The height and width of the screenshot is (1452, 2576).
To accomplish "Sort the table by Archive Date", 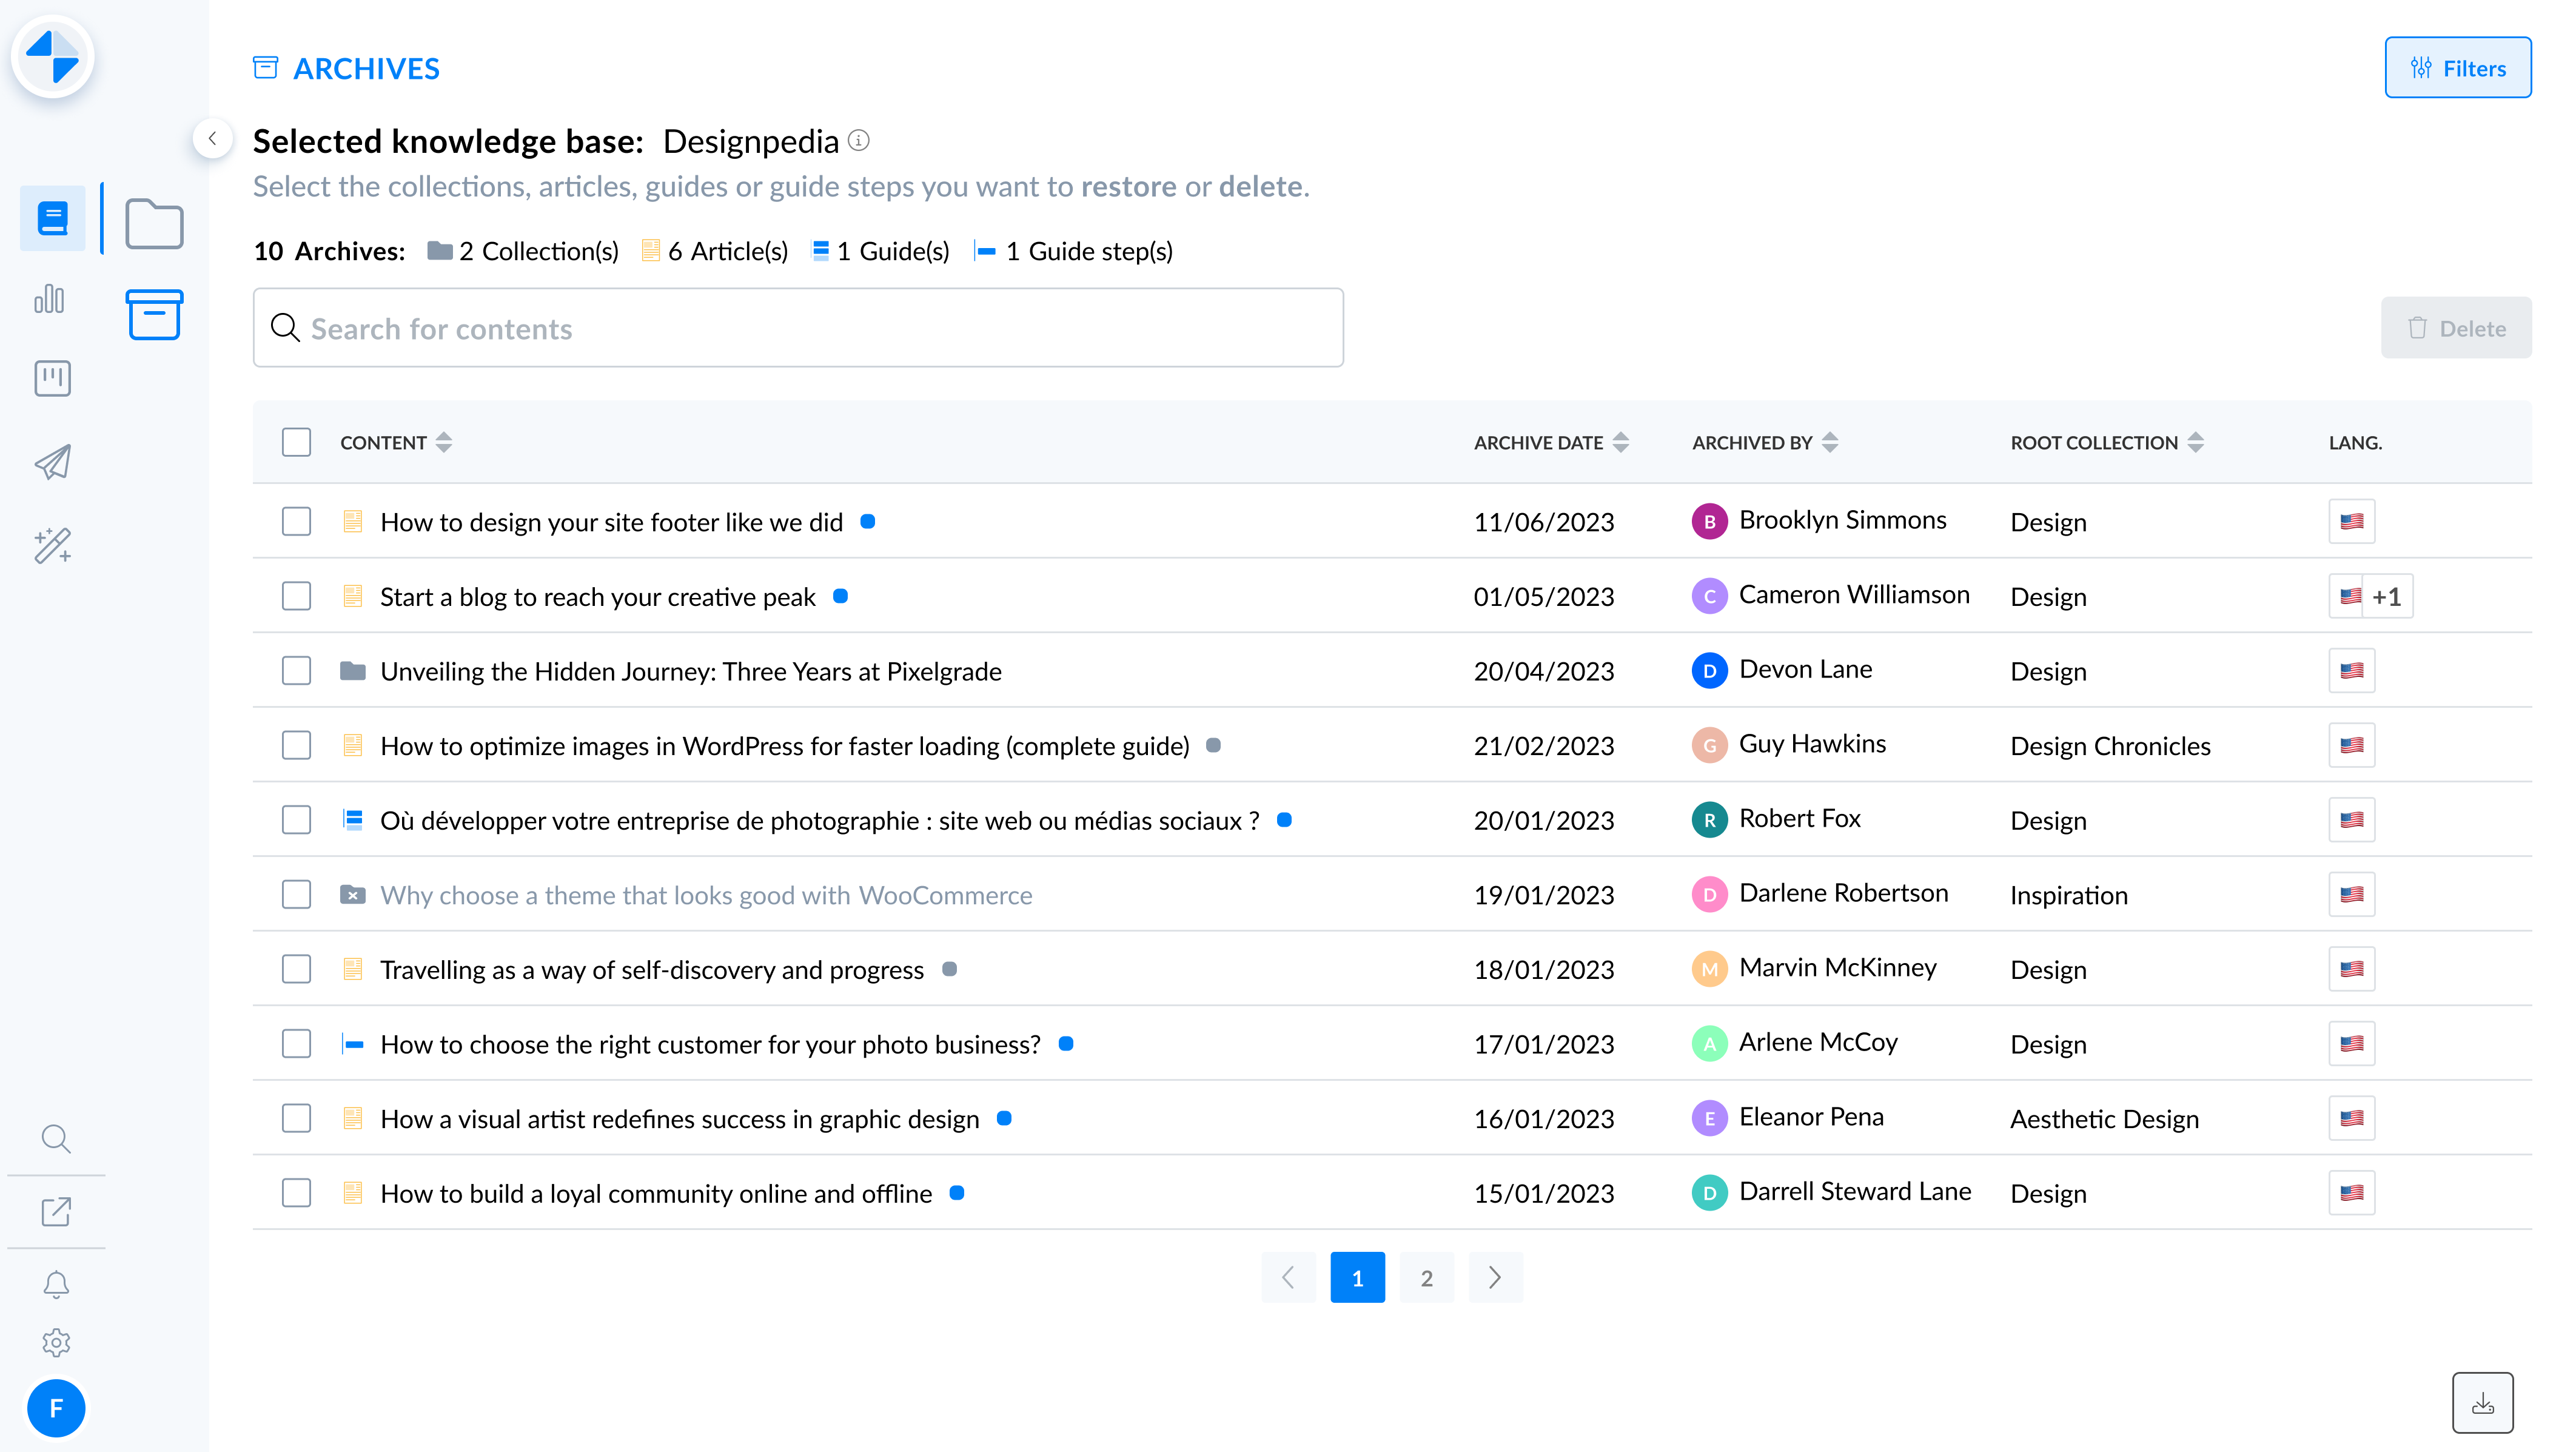I will (1620, 442).
